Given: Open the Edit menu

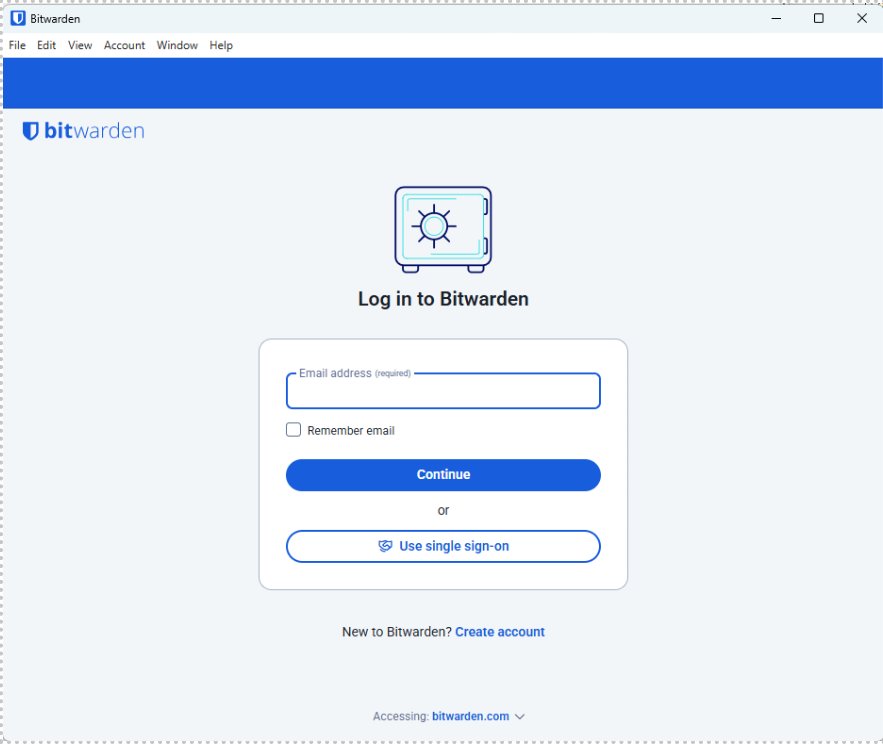Looking at the screenshot, I should tap(46, 45).
